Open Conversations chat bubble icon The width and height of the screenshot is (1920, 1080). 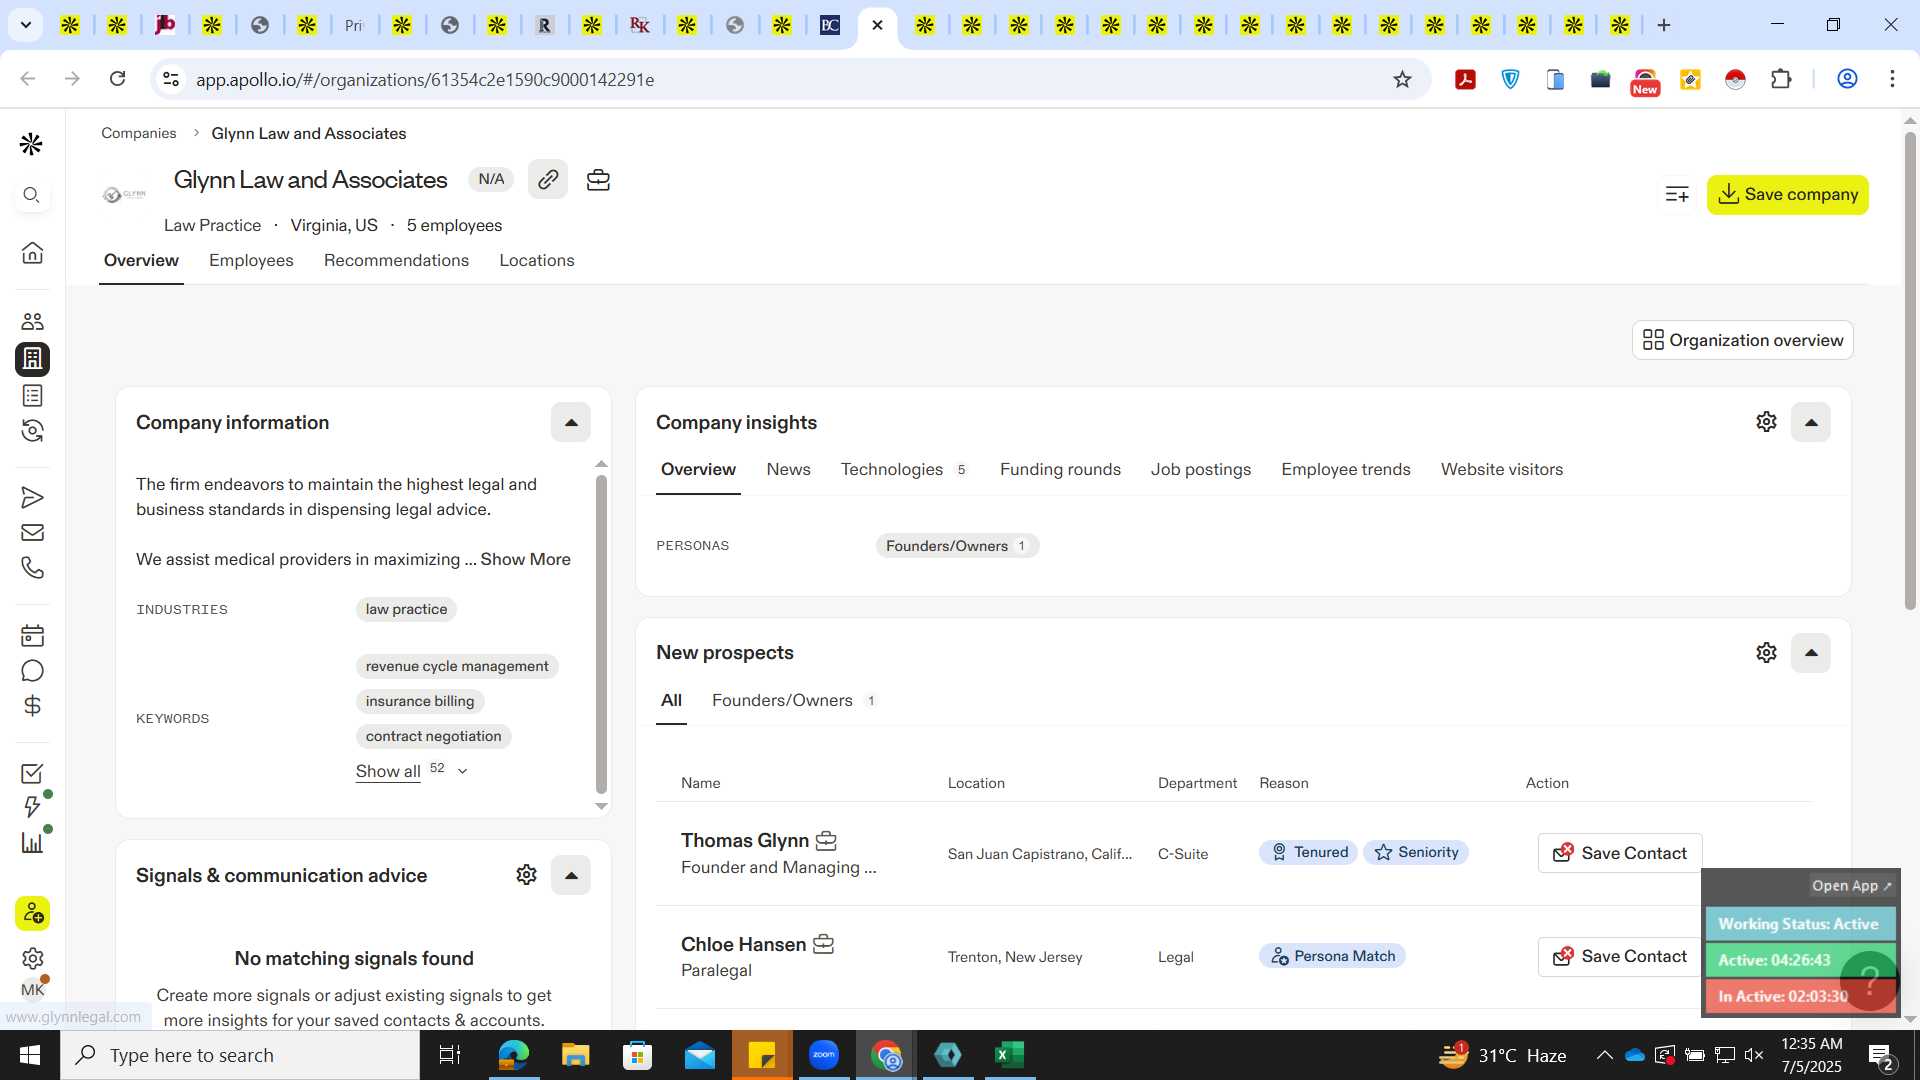click(x=32, y=671)
